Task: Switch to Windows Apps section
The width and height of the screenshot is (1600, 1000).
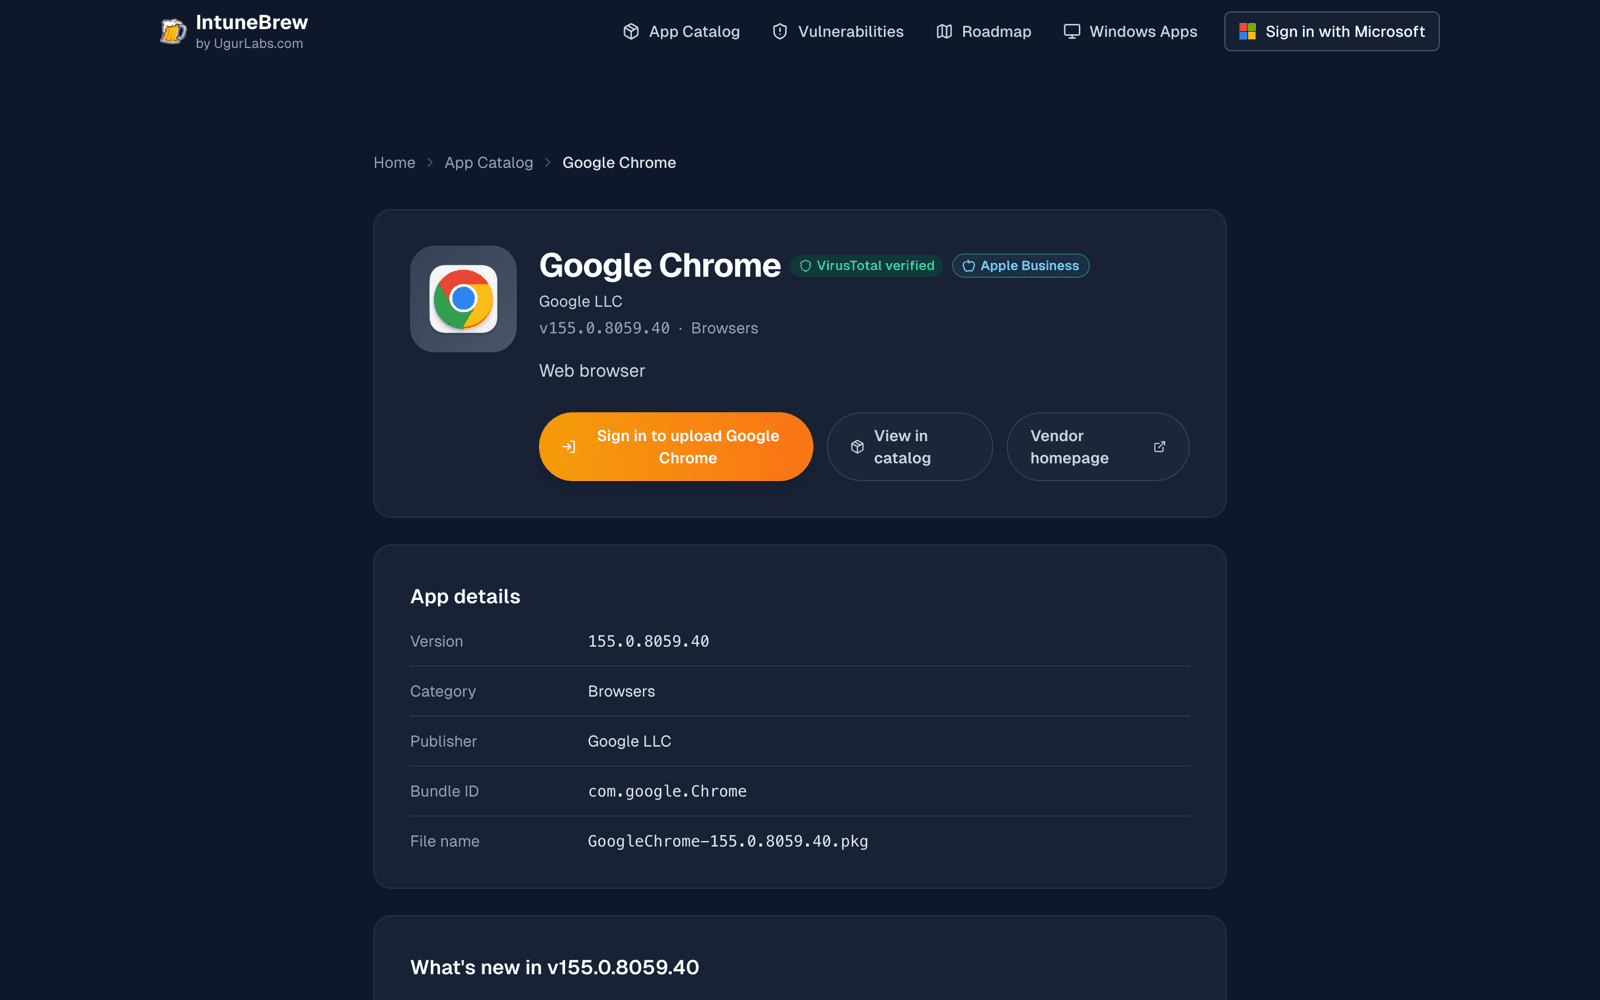Action: [1130, 32]
